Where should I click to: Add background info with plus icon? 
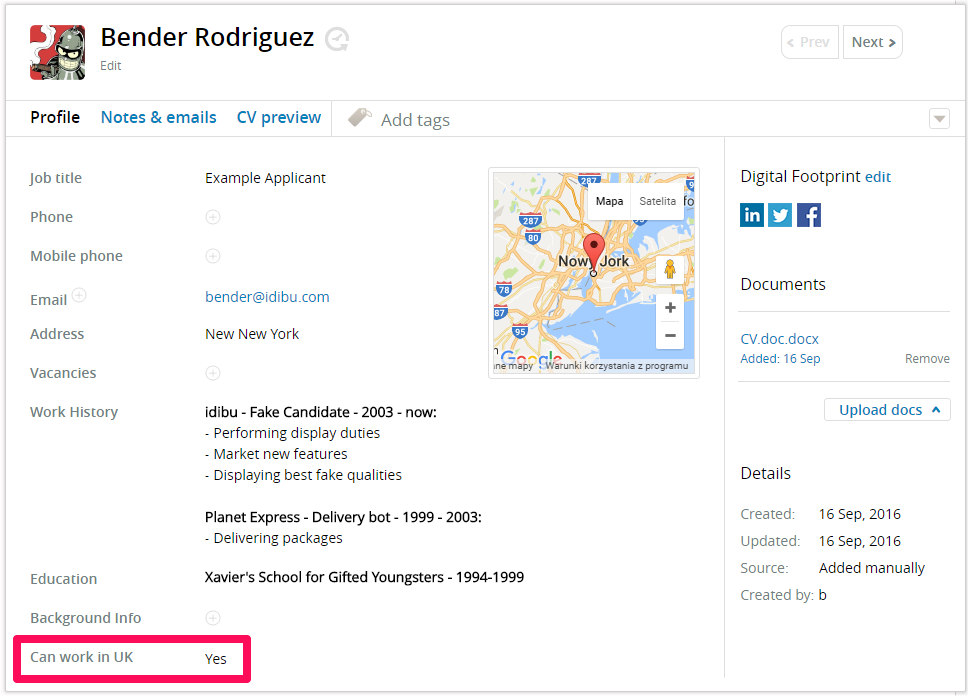coord(213,618)
